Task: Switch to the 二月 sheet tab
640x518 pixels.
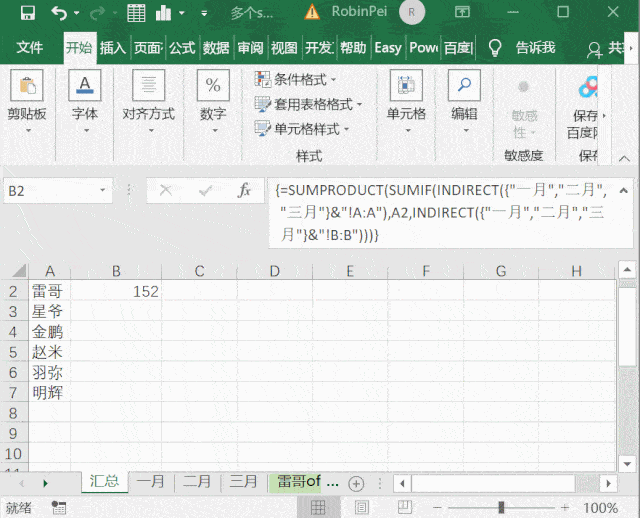Action: 197,482
